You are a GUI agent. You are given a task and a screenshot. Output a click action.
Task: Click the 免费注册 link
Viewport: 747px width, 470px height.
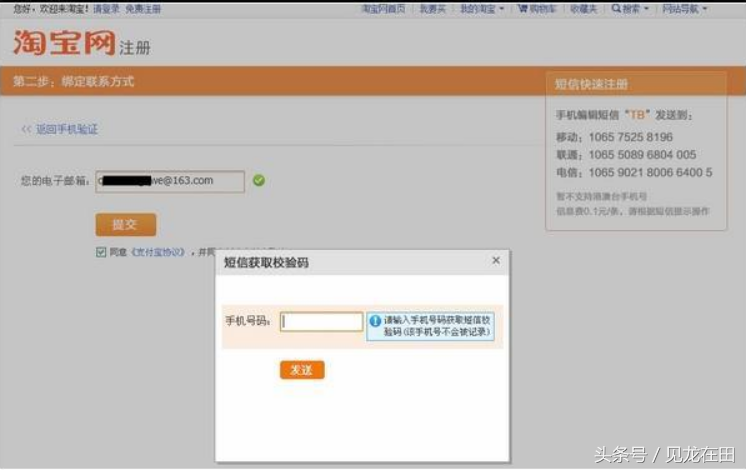point(143,9)
